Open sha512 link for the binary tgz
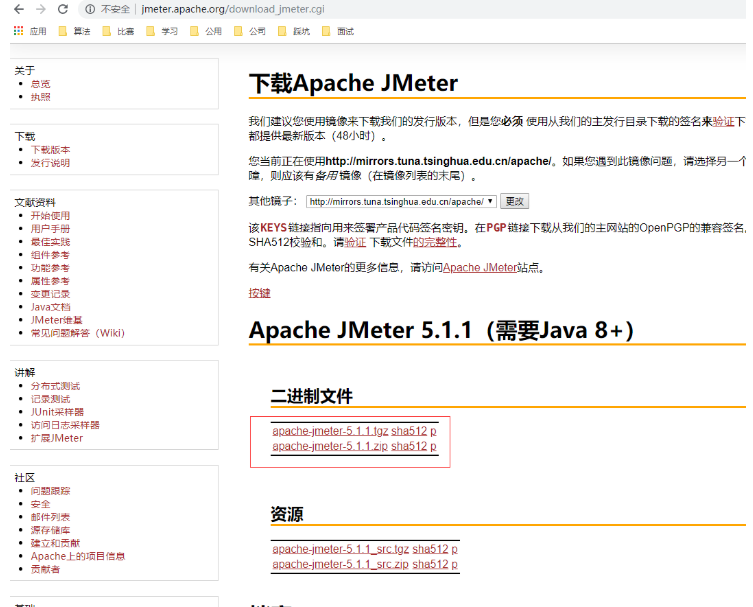753x607 pixels. click(409, 431)
